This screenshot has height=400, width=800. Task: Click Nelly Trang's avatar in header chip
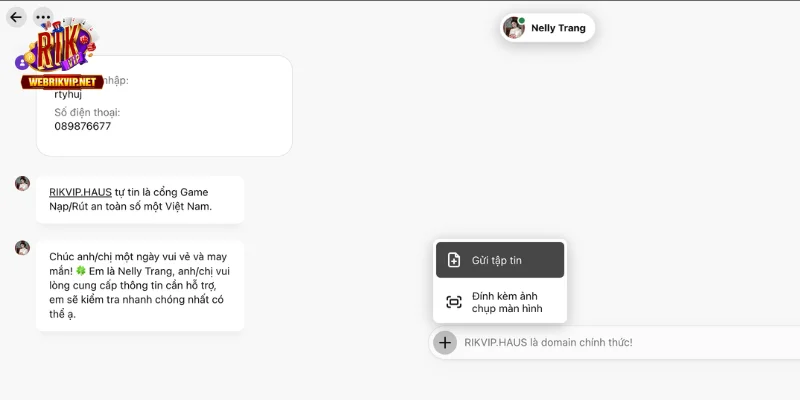514,28
